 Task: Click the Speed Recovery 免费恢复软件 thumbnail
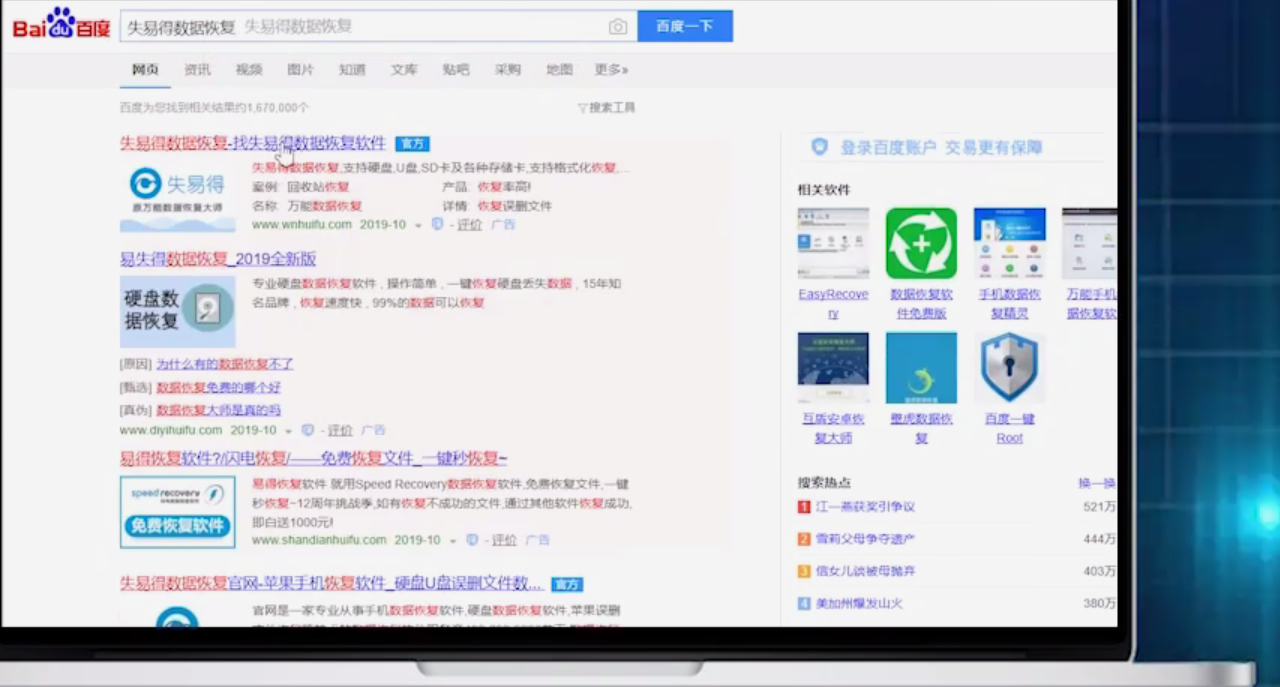pos(178,512)
